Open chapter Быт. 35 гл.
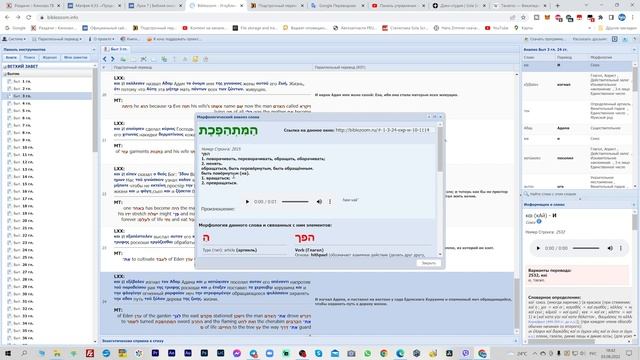640x360 pixels. 23,331
